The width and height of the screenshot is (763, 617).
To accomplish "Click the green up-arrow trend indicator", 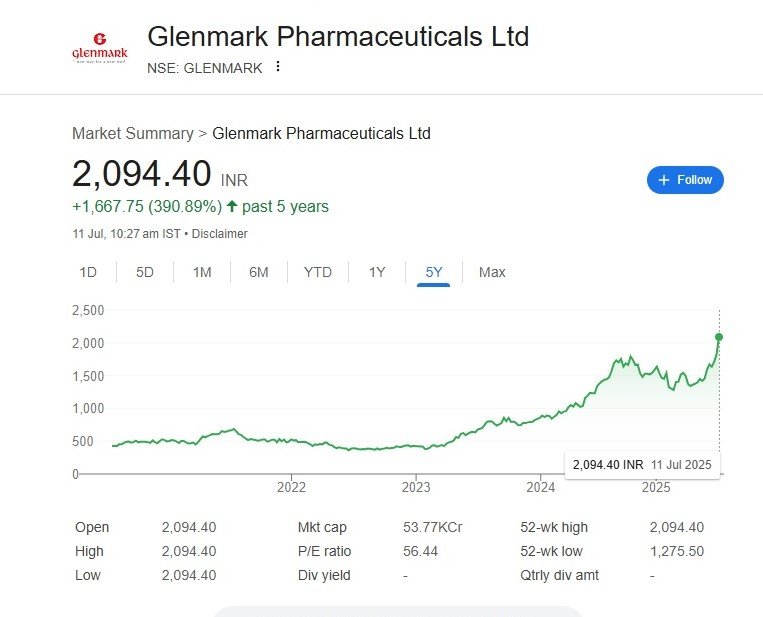I will pos(232,206).
